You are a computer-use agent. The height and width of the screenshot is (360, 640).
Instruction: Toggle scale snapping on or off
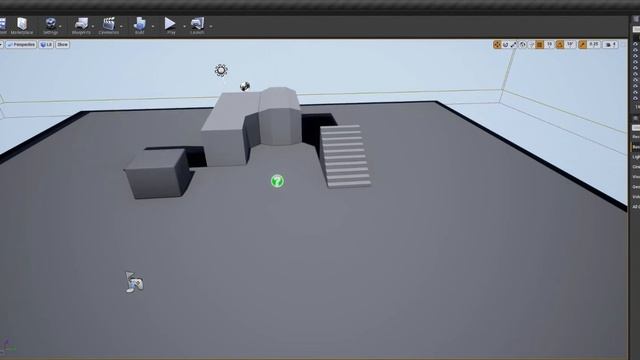(x=582, y=44)
